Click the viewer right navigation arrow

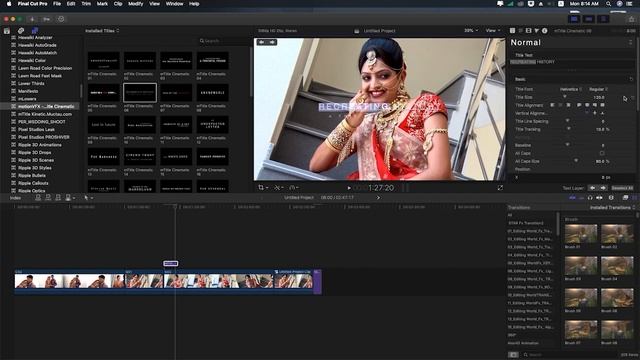click(272, 42)
